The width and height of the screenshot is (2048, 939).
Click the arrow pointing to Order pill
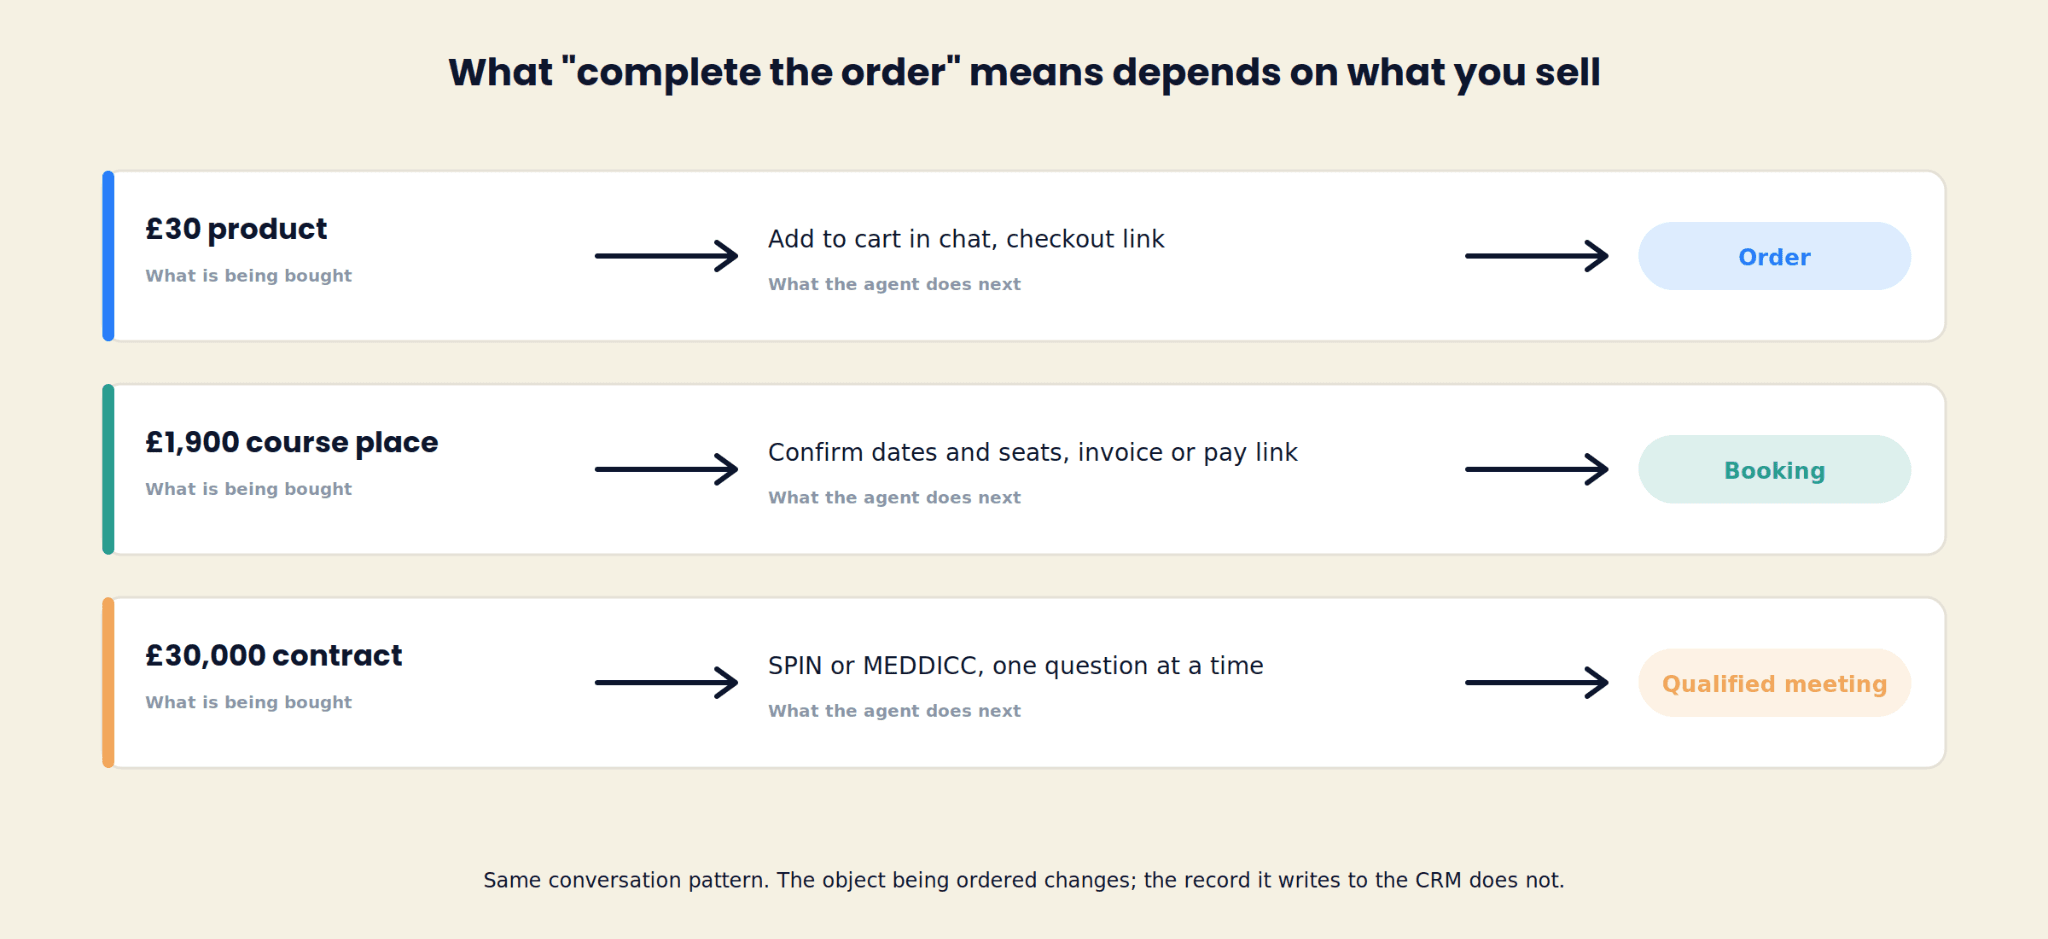pos(1537,256)
